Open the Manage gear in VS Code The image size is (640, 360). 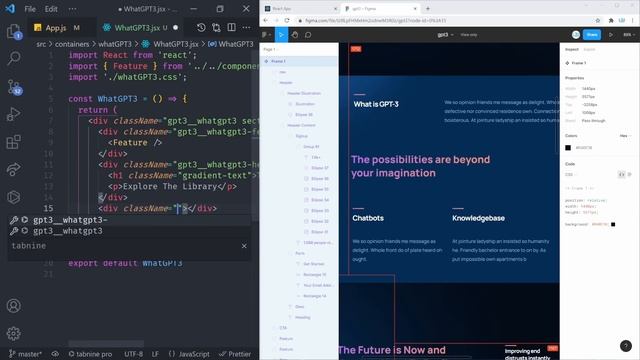(x=13, y=333)
